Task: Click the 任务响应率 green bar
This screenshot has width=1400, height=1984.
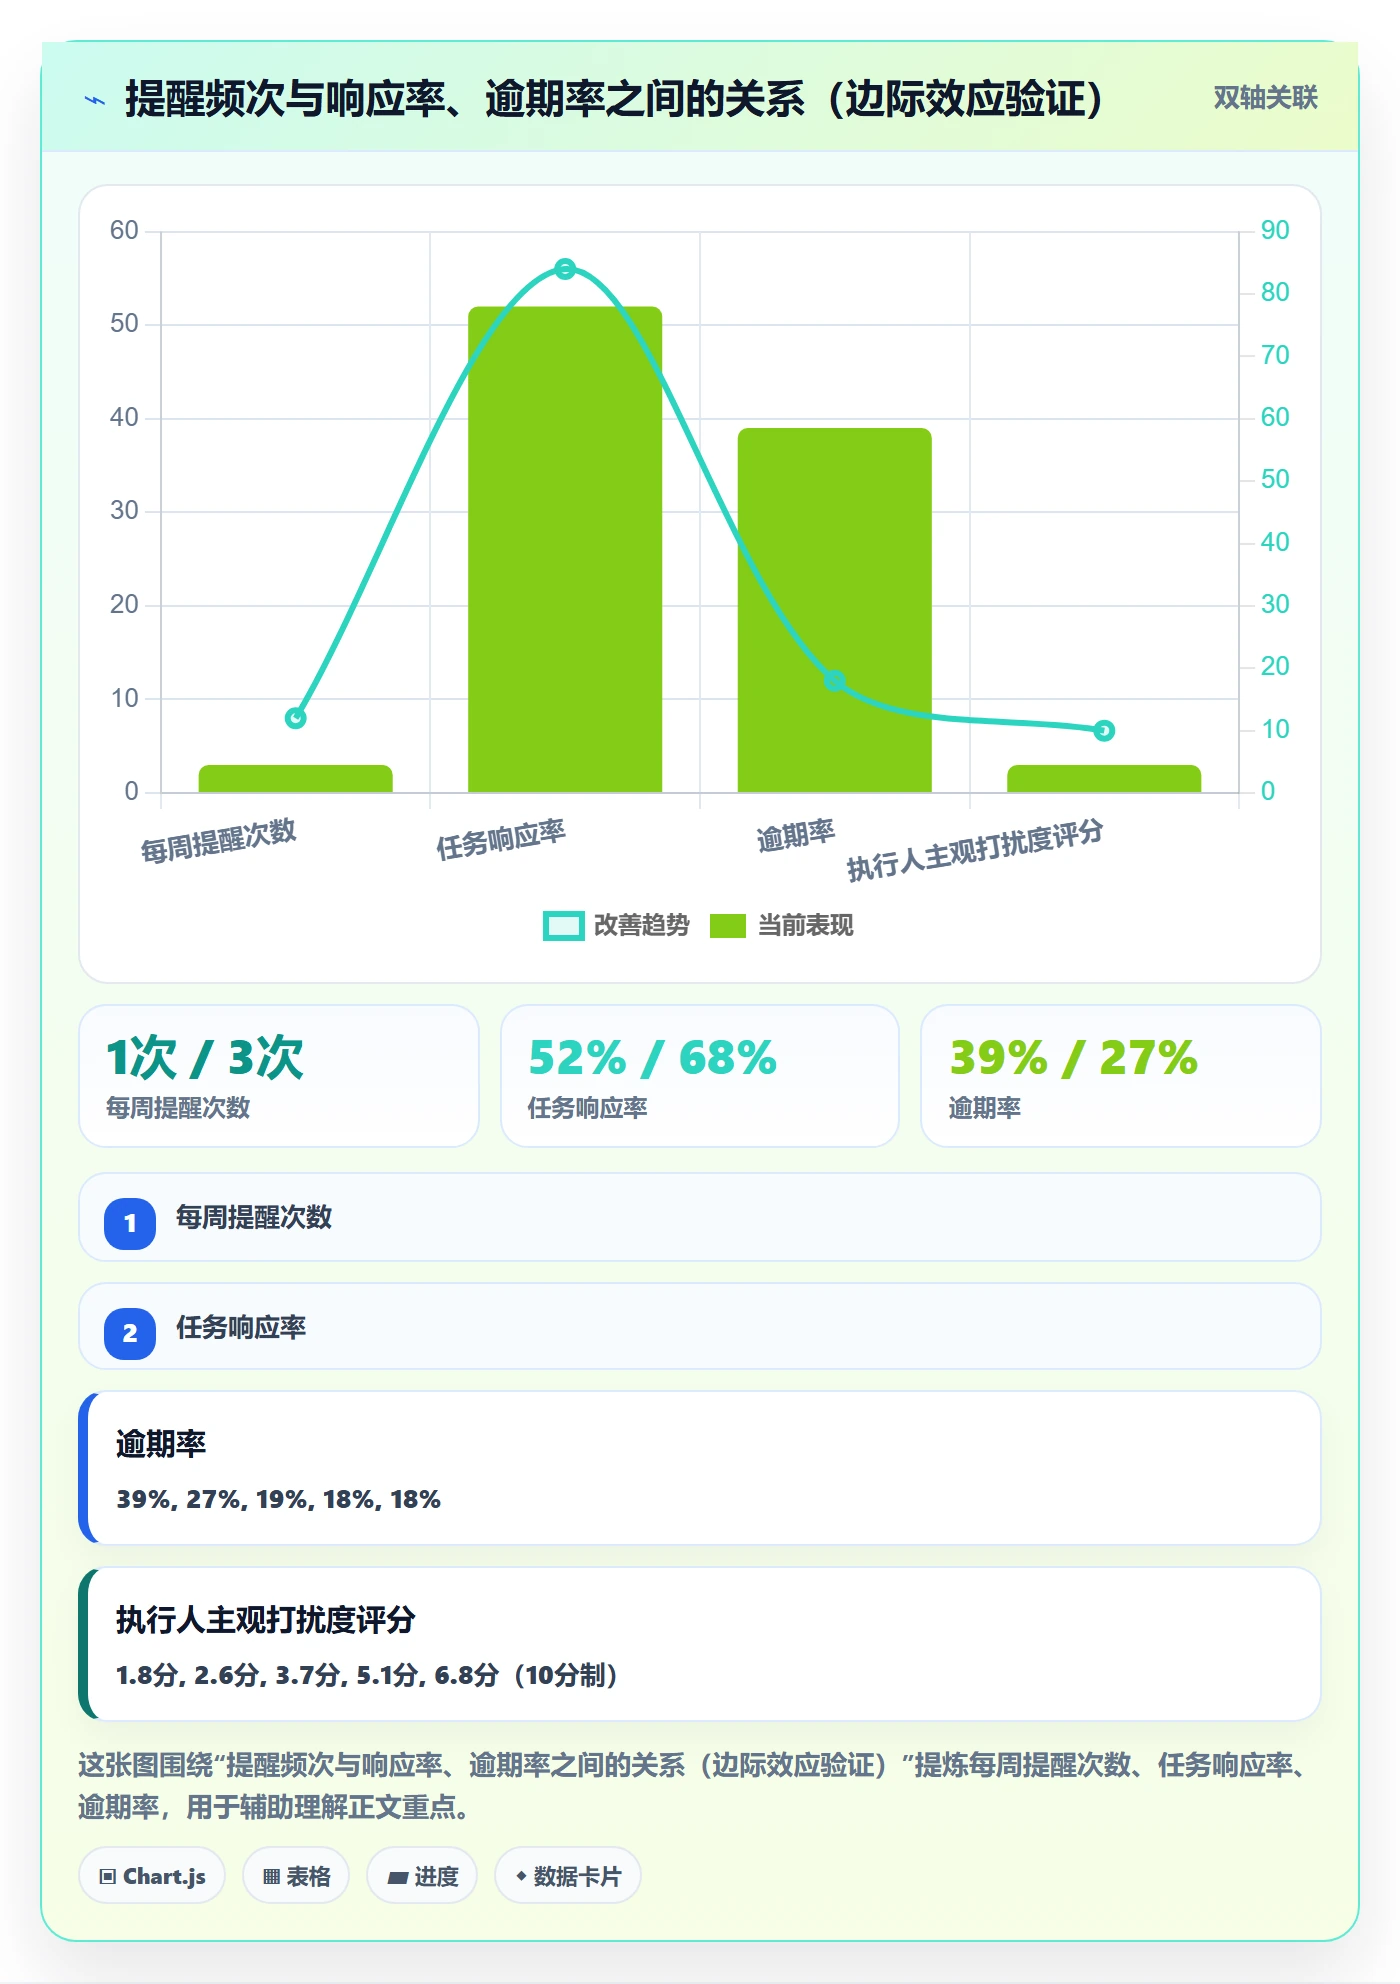Action: click(x=565, y=549)
